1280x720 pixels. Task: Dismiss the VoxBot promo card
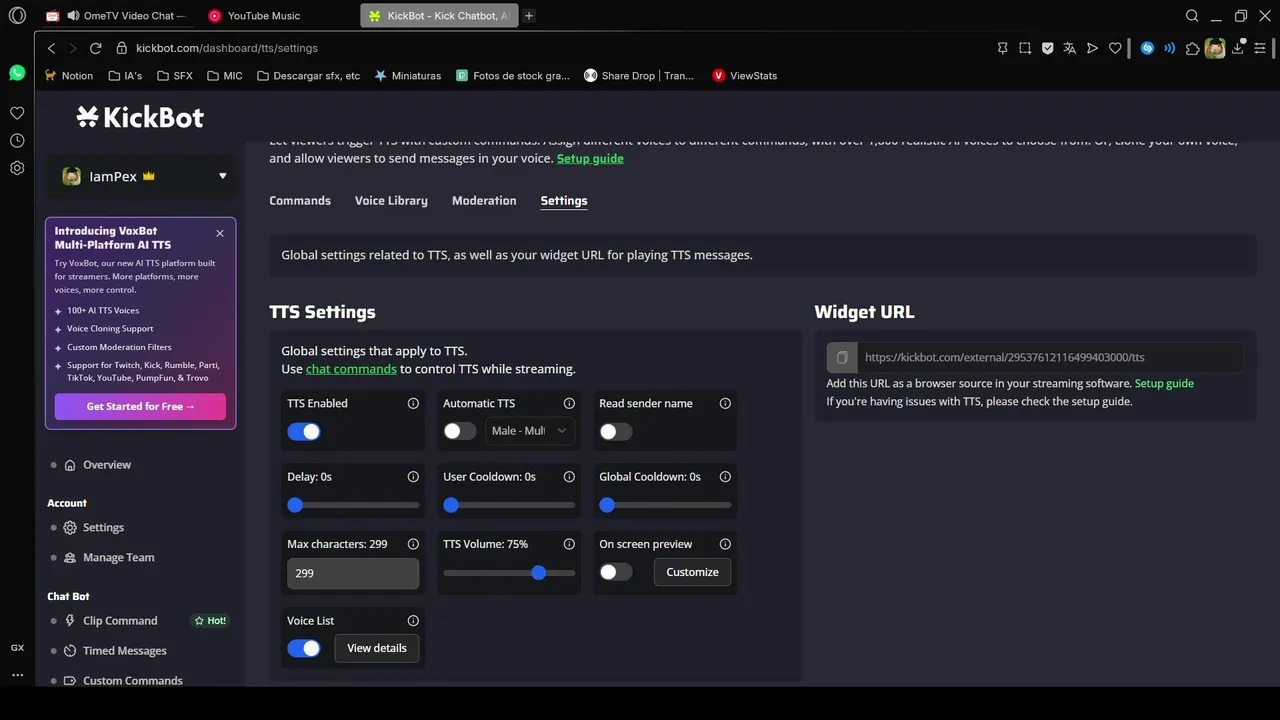pyautogui.click(x=220, y=233)
